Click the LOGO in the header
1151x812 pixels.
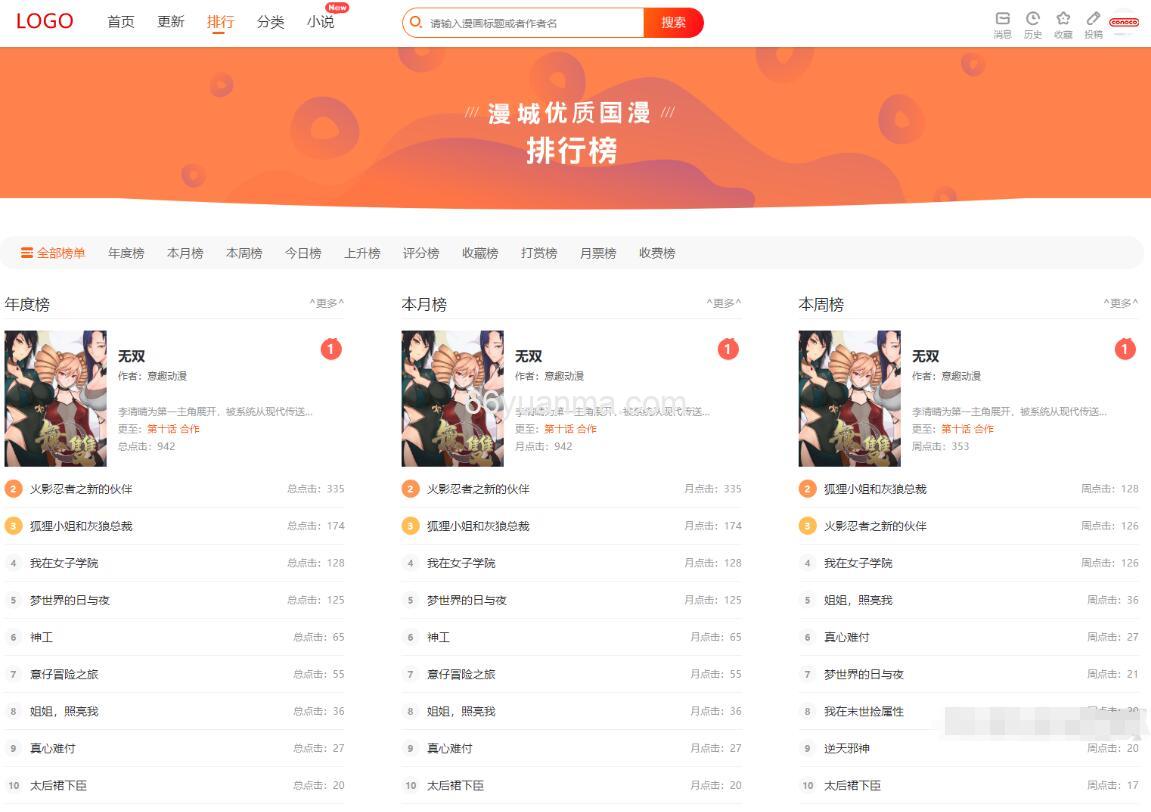(45, 21)
